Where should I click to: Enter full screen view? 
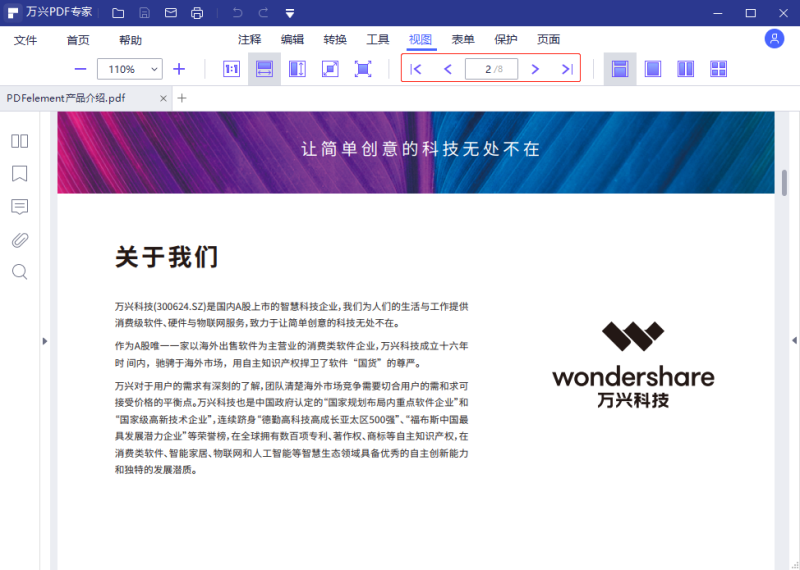[x=363, y=69]
